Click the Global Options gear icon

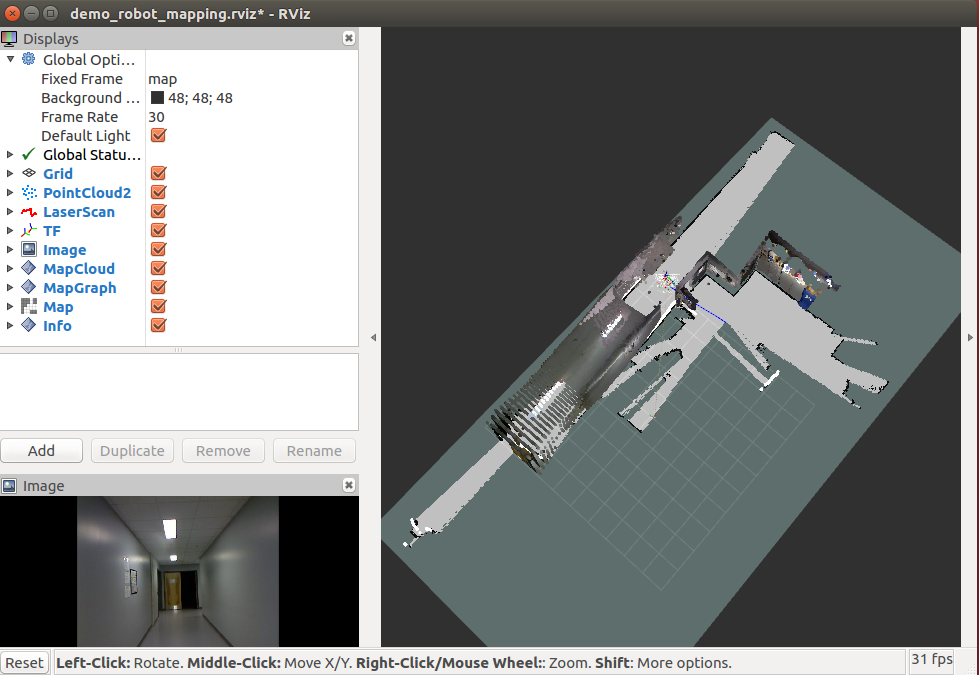pos(29,60)
